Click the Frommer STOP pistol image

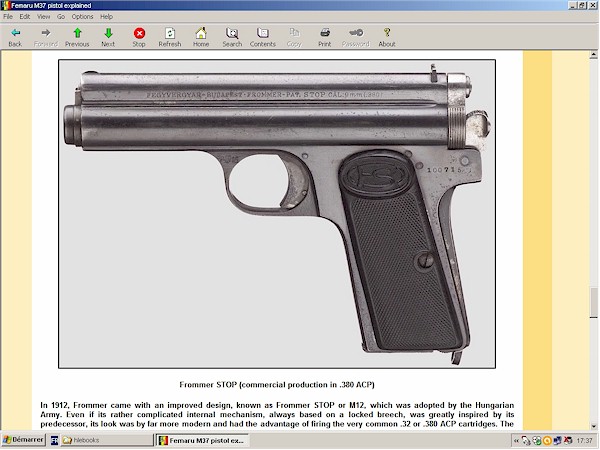click(277, 214)
